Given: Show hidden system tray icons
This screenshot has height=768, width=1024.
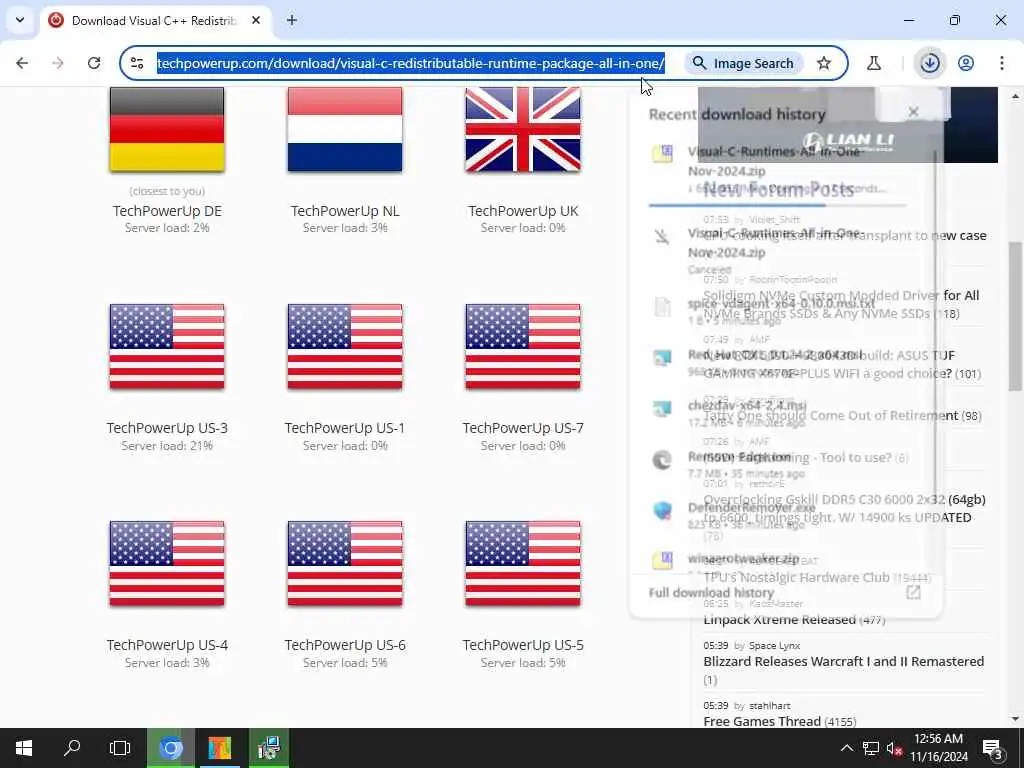Looking at the screenshot, I should pyautogui.click(x=846, y=748).
